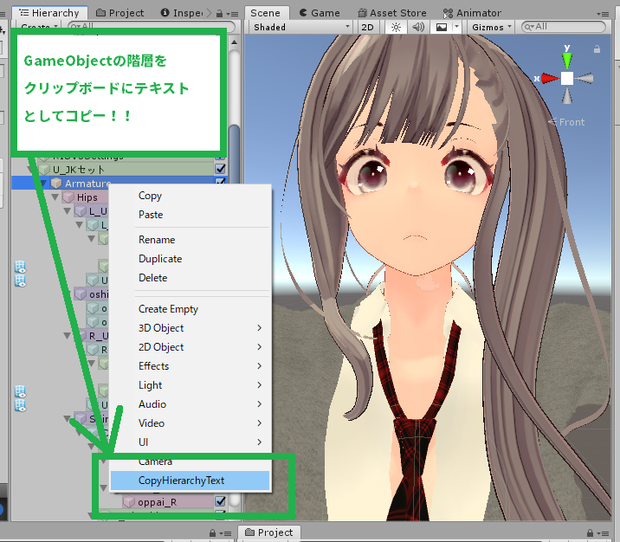
Task: Toggle Hierarchy panel lock icon
Action: pos(219,14)
